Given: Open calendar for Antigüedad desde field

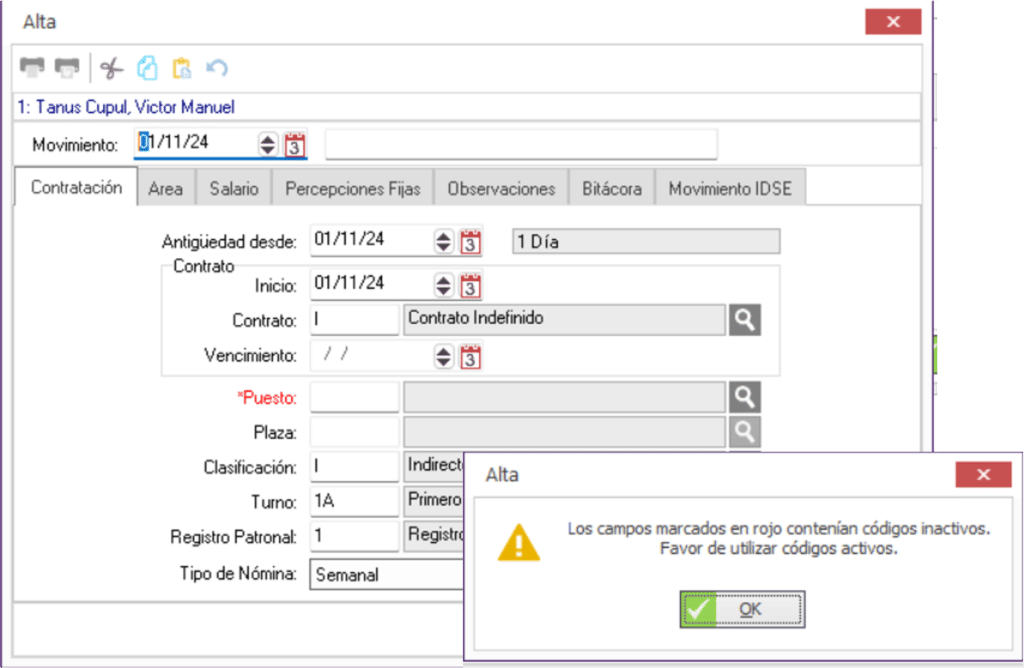Looking at the screenshot, I should tap(470, 241).
